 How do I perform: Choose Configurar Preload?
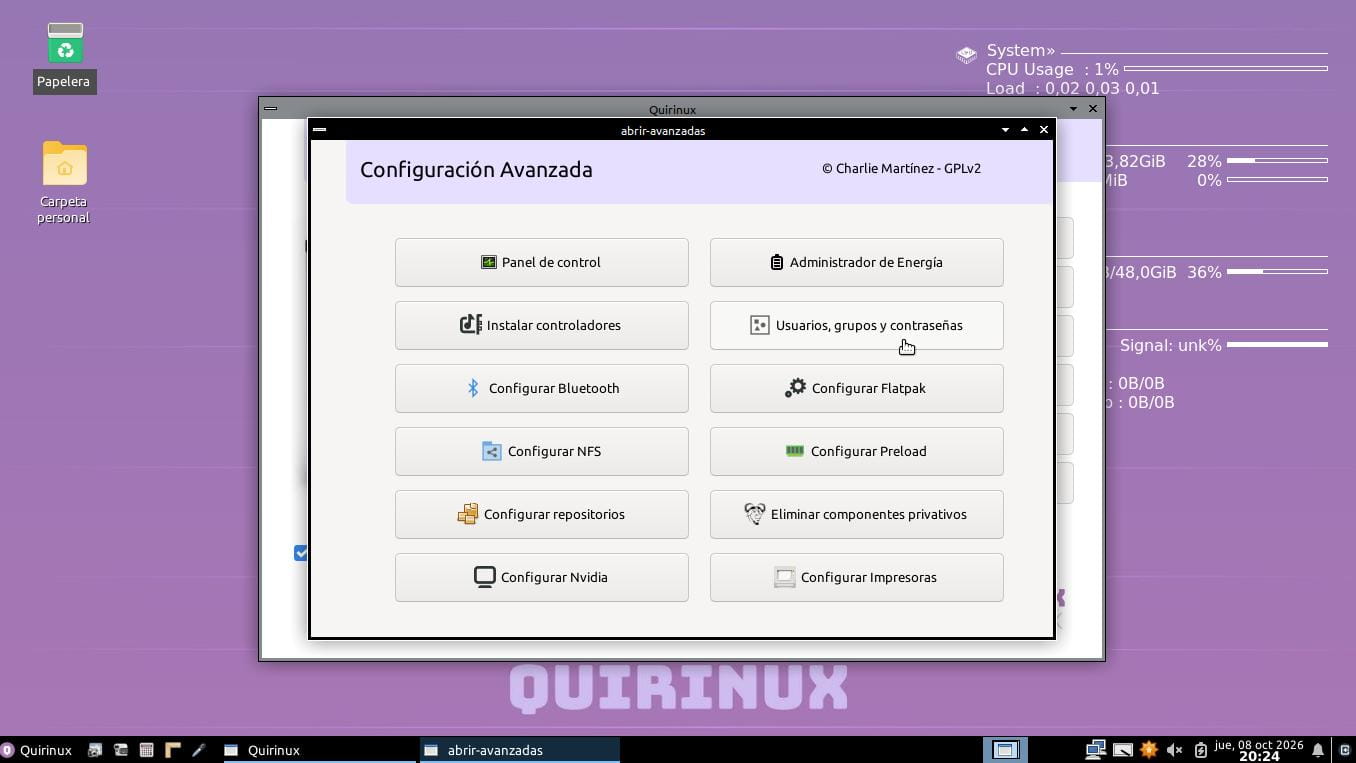(x=856, y=451)
